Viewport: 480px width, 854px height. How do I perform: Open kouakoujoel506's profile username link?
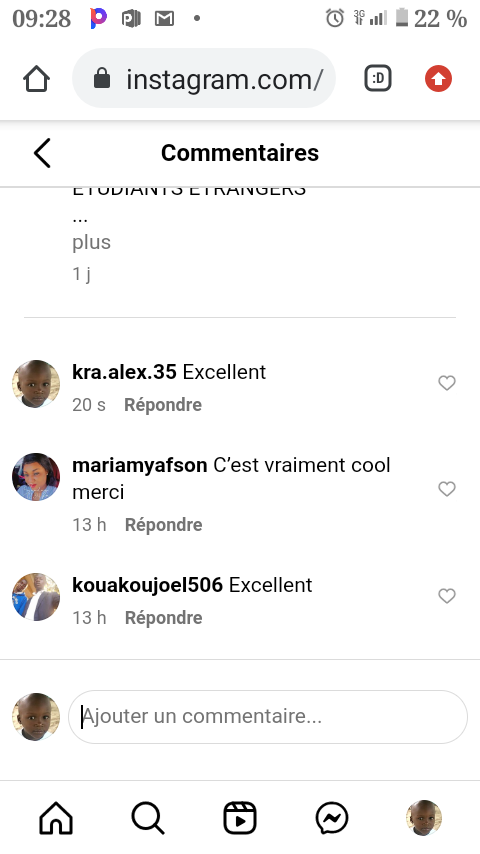click(x=147, y=585)
